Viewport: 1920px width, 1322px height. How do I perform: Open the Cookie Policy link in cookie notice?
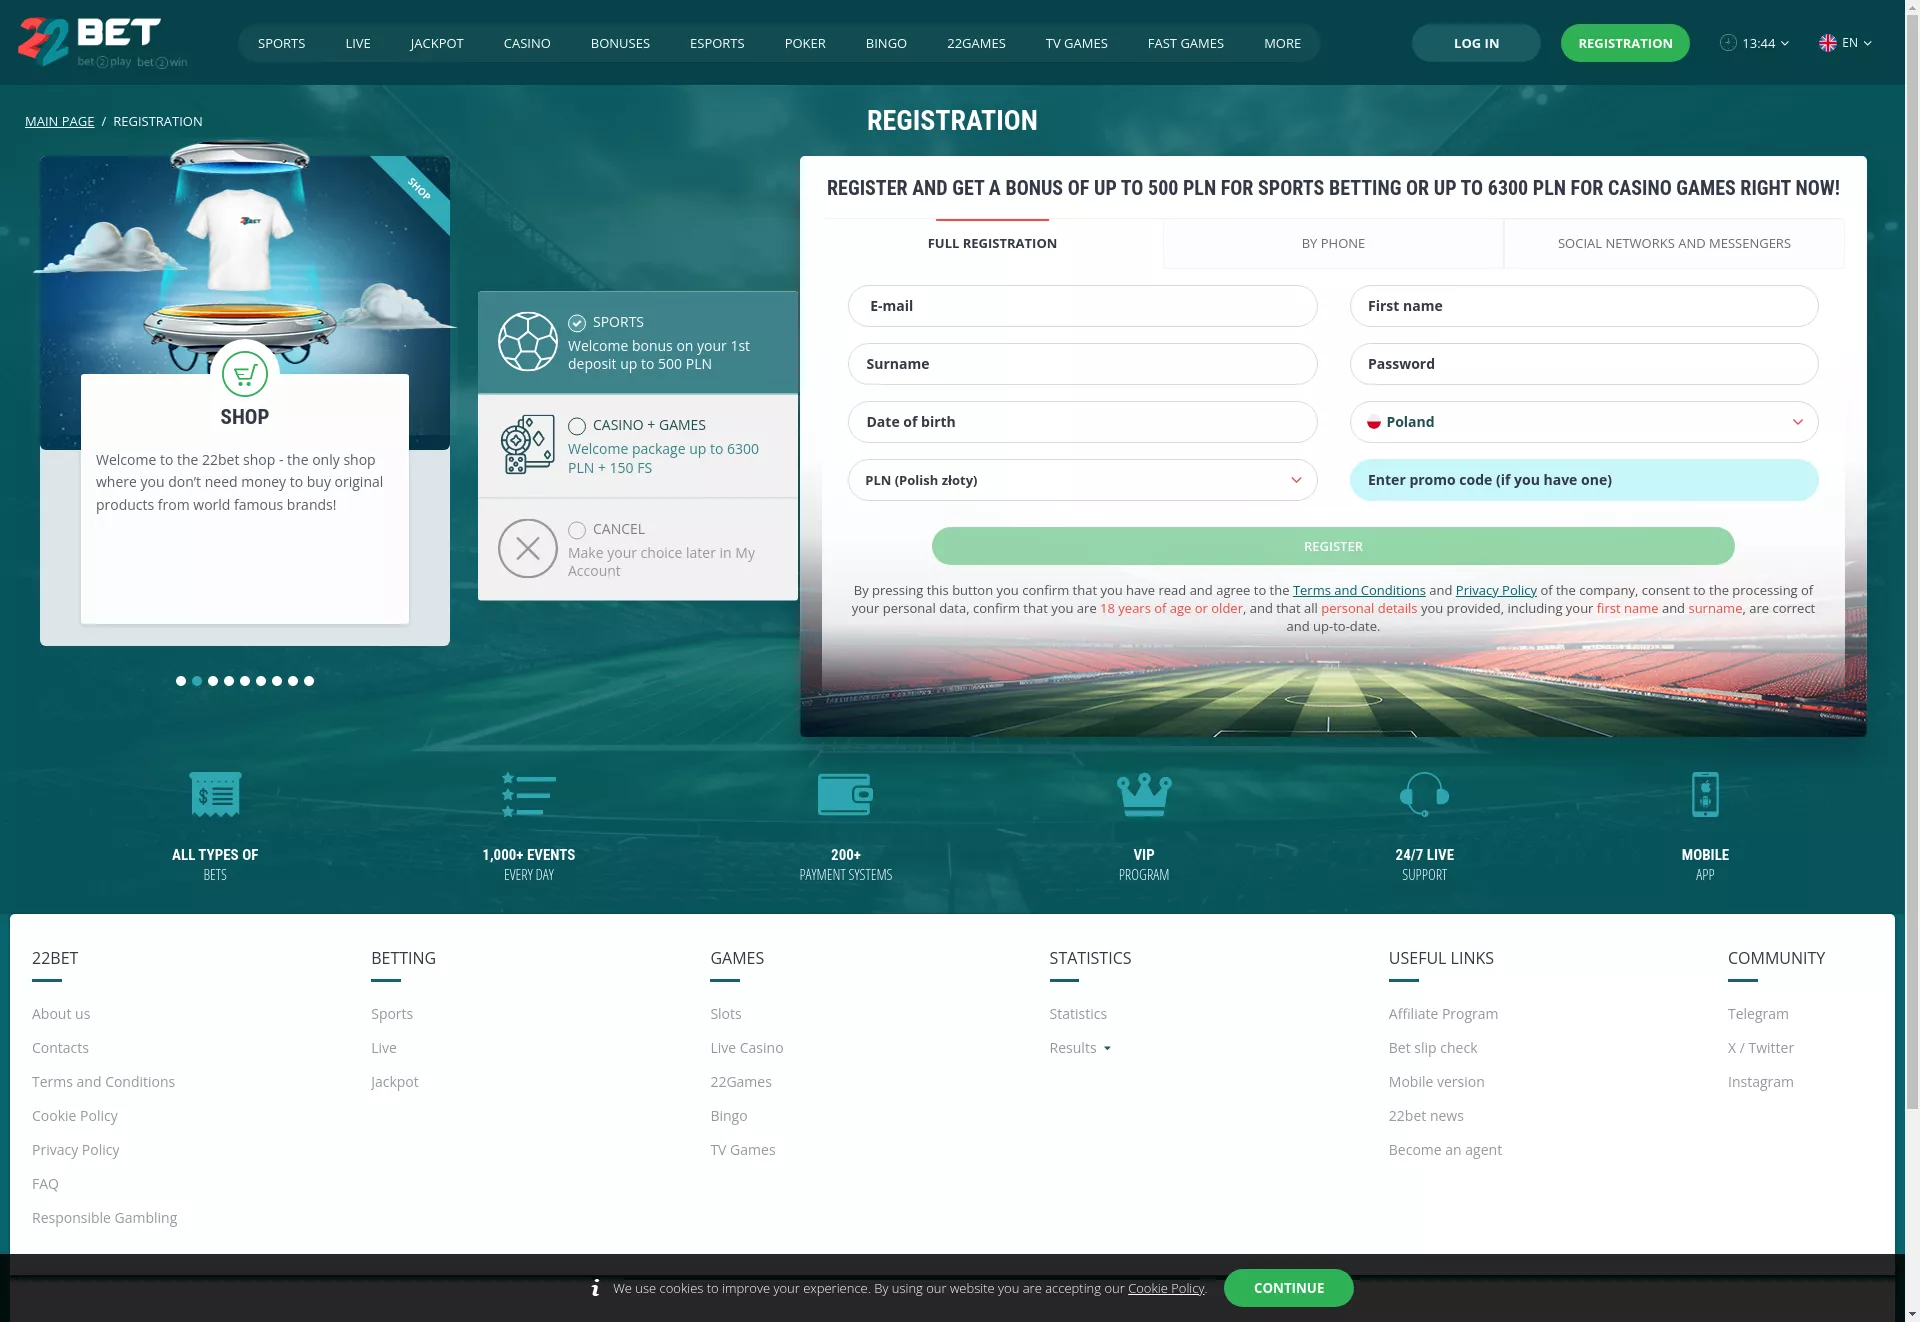click(x=1166, y=1288)
